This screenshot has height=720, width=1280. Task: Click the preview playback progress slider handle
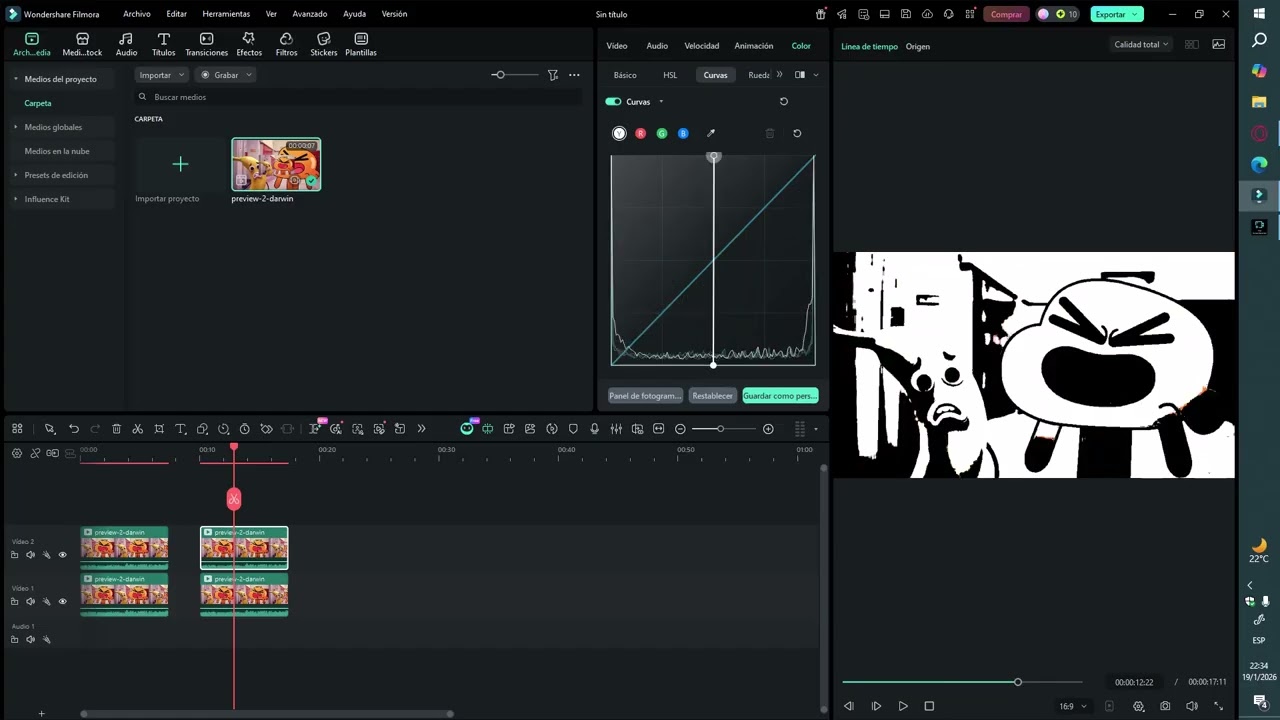[1017, 682]
